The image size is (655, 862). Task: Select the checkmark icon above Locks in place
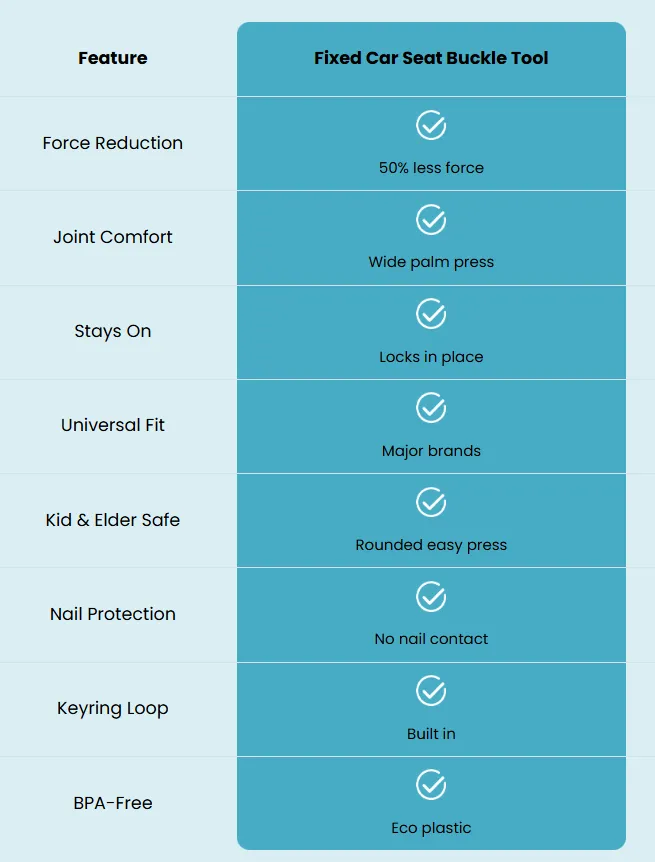[x=431, y=314]
